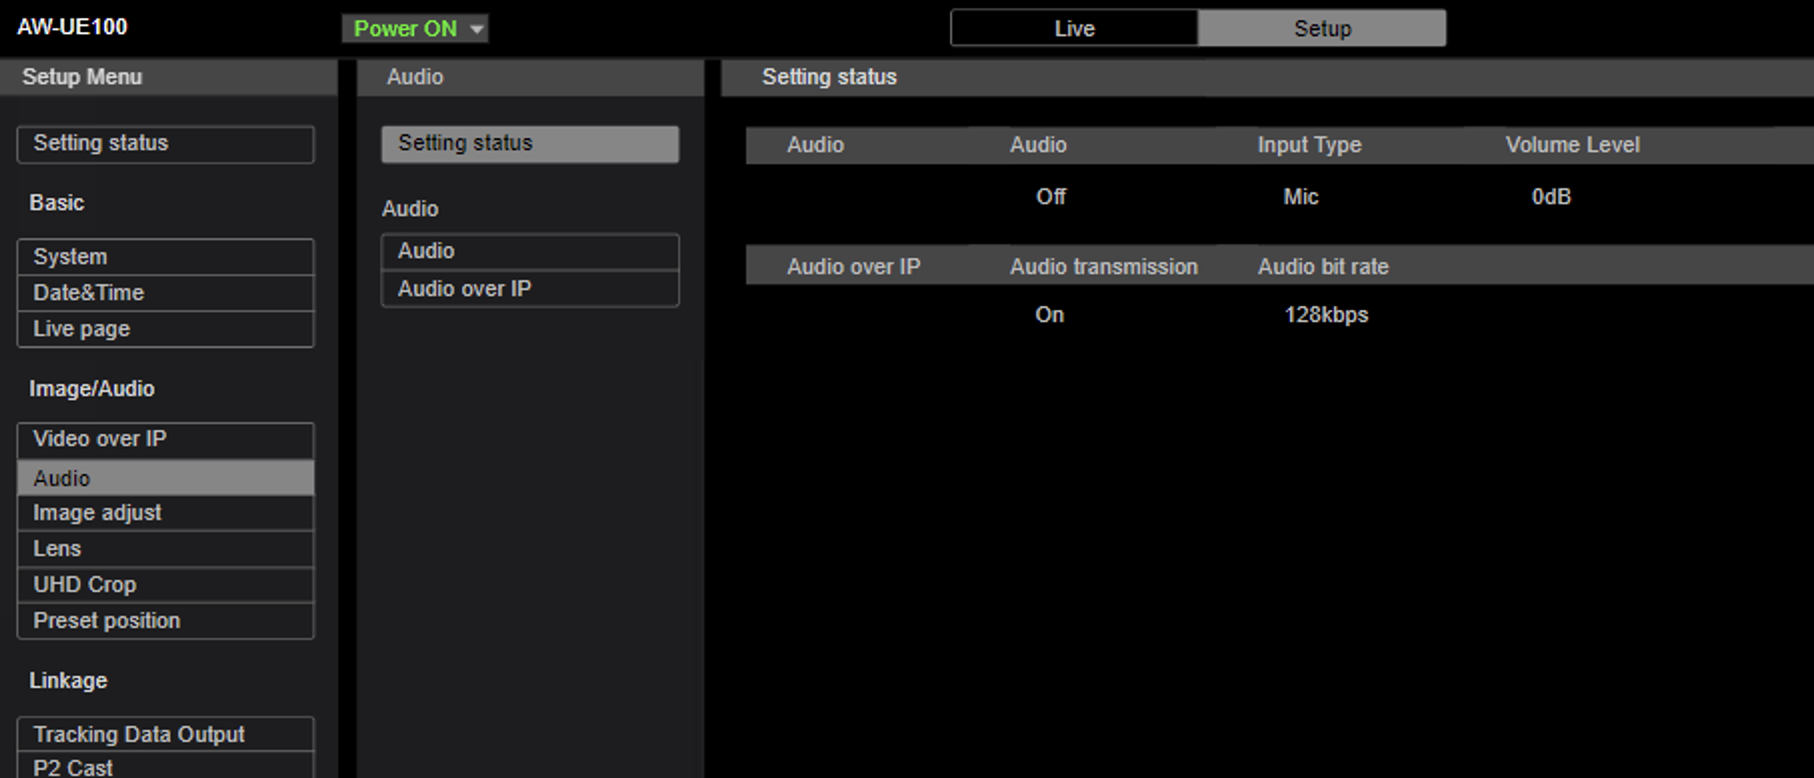Open Tracking Data Output settings
Viewport: 1814px width, 778px height.
point(166,734)
